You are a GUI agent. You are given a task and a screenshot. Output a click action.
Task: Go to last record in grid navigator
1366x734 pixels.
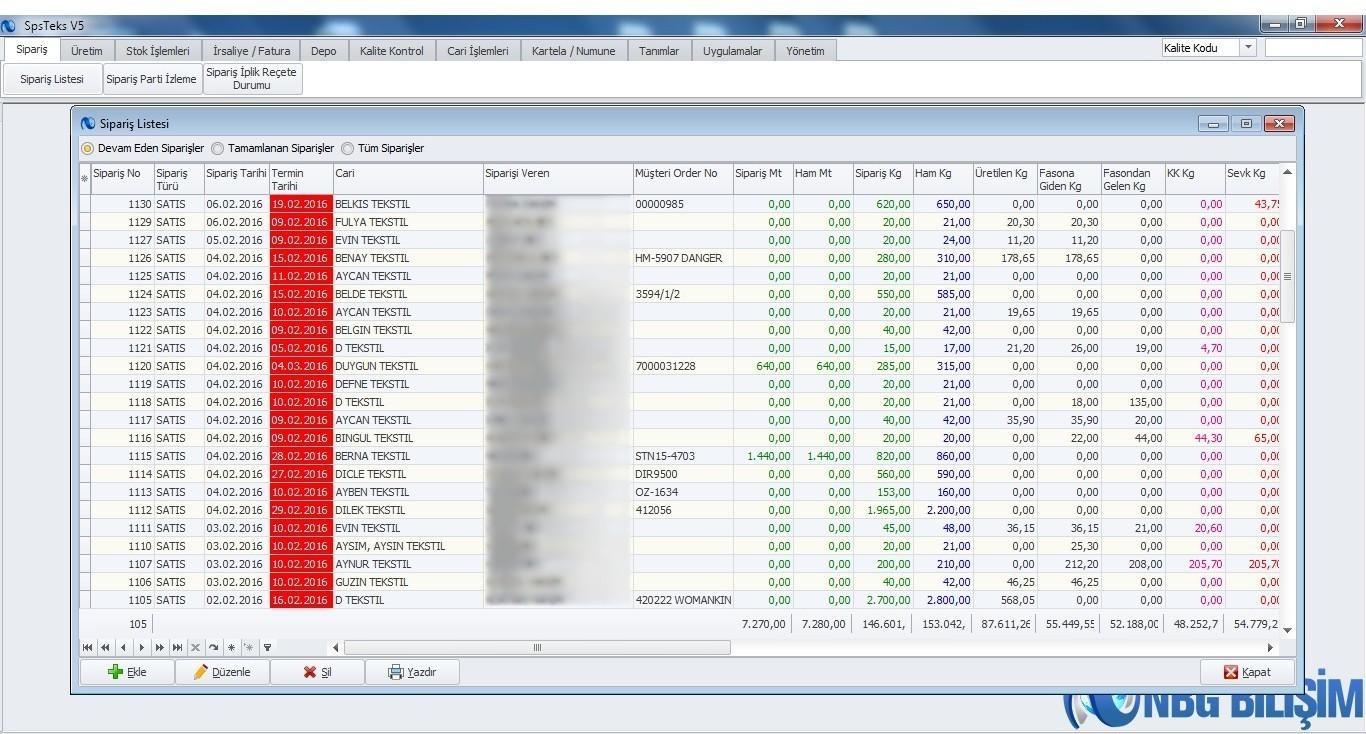(177, 647)
